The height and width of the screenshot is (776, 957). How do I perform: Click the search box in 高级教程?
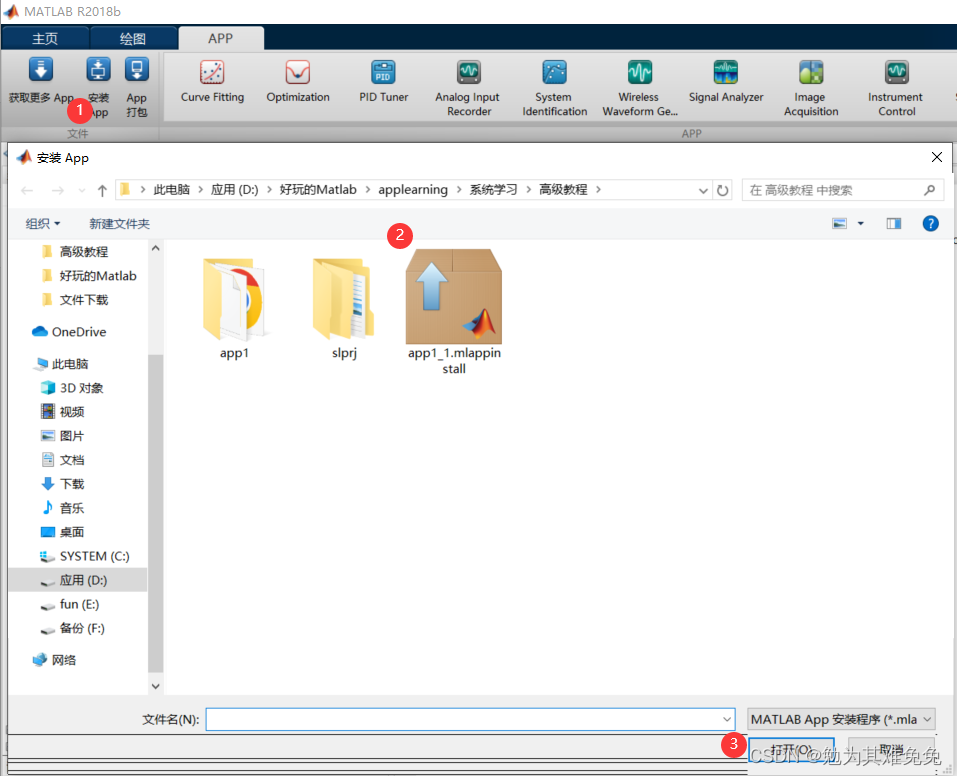click(x=842, y=190)
